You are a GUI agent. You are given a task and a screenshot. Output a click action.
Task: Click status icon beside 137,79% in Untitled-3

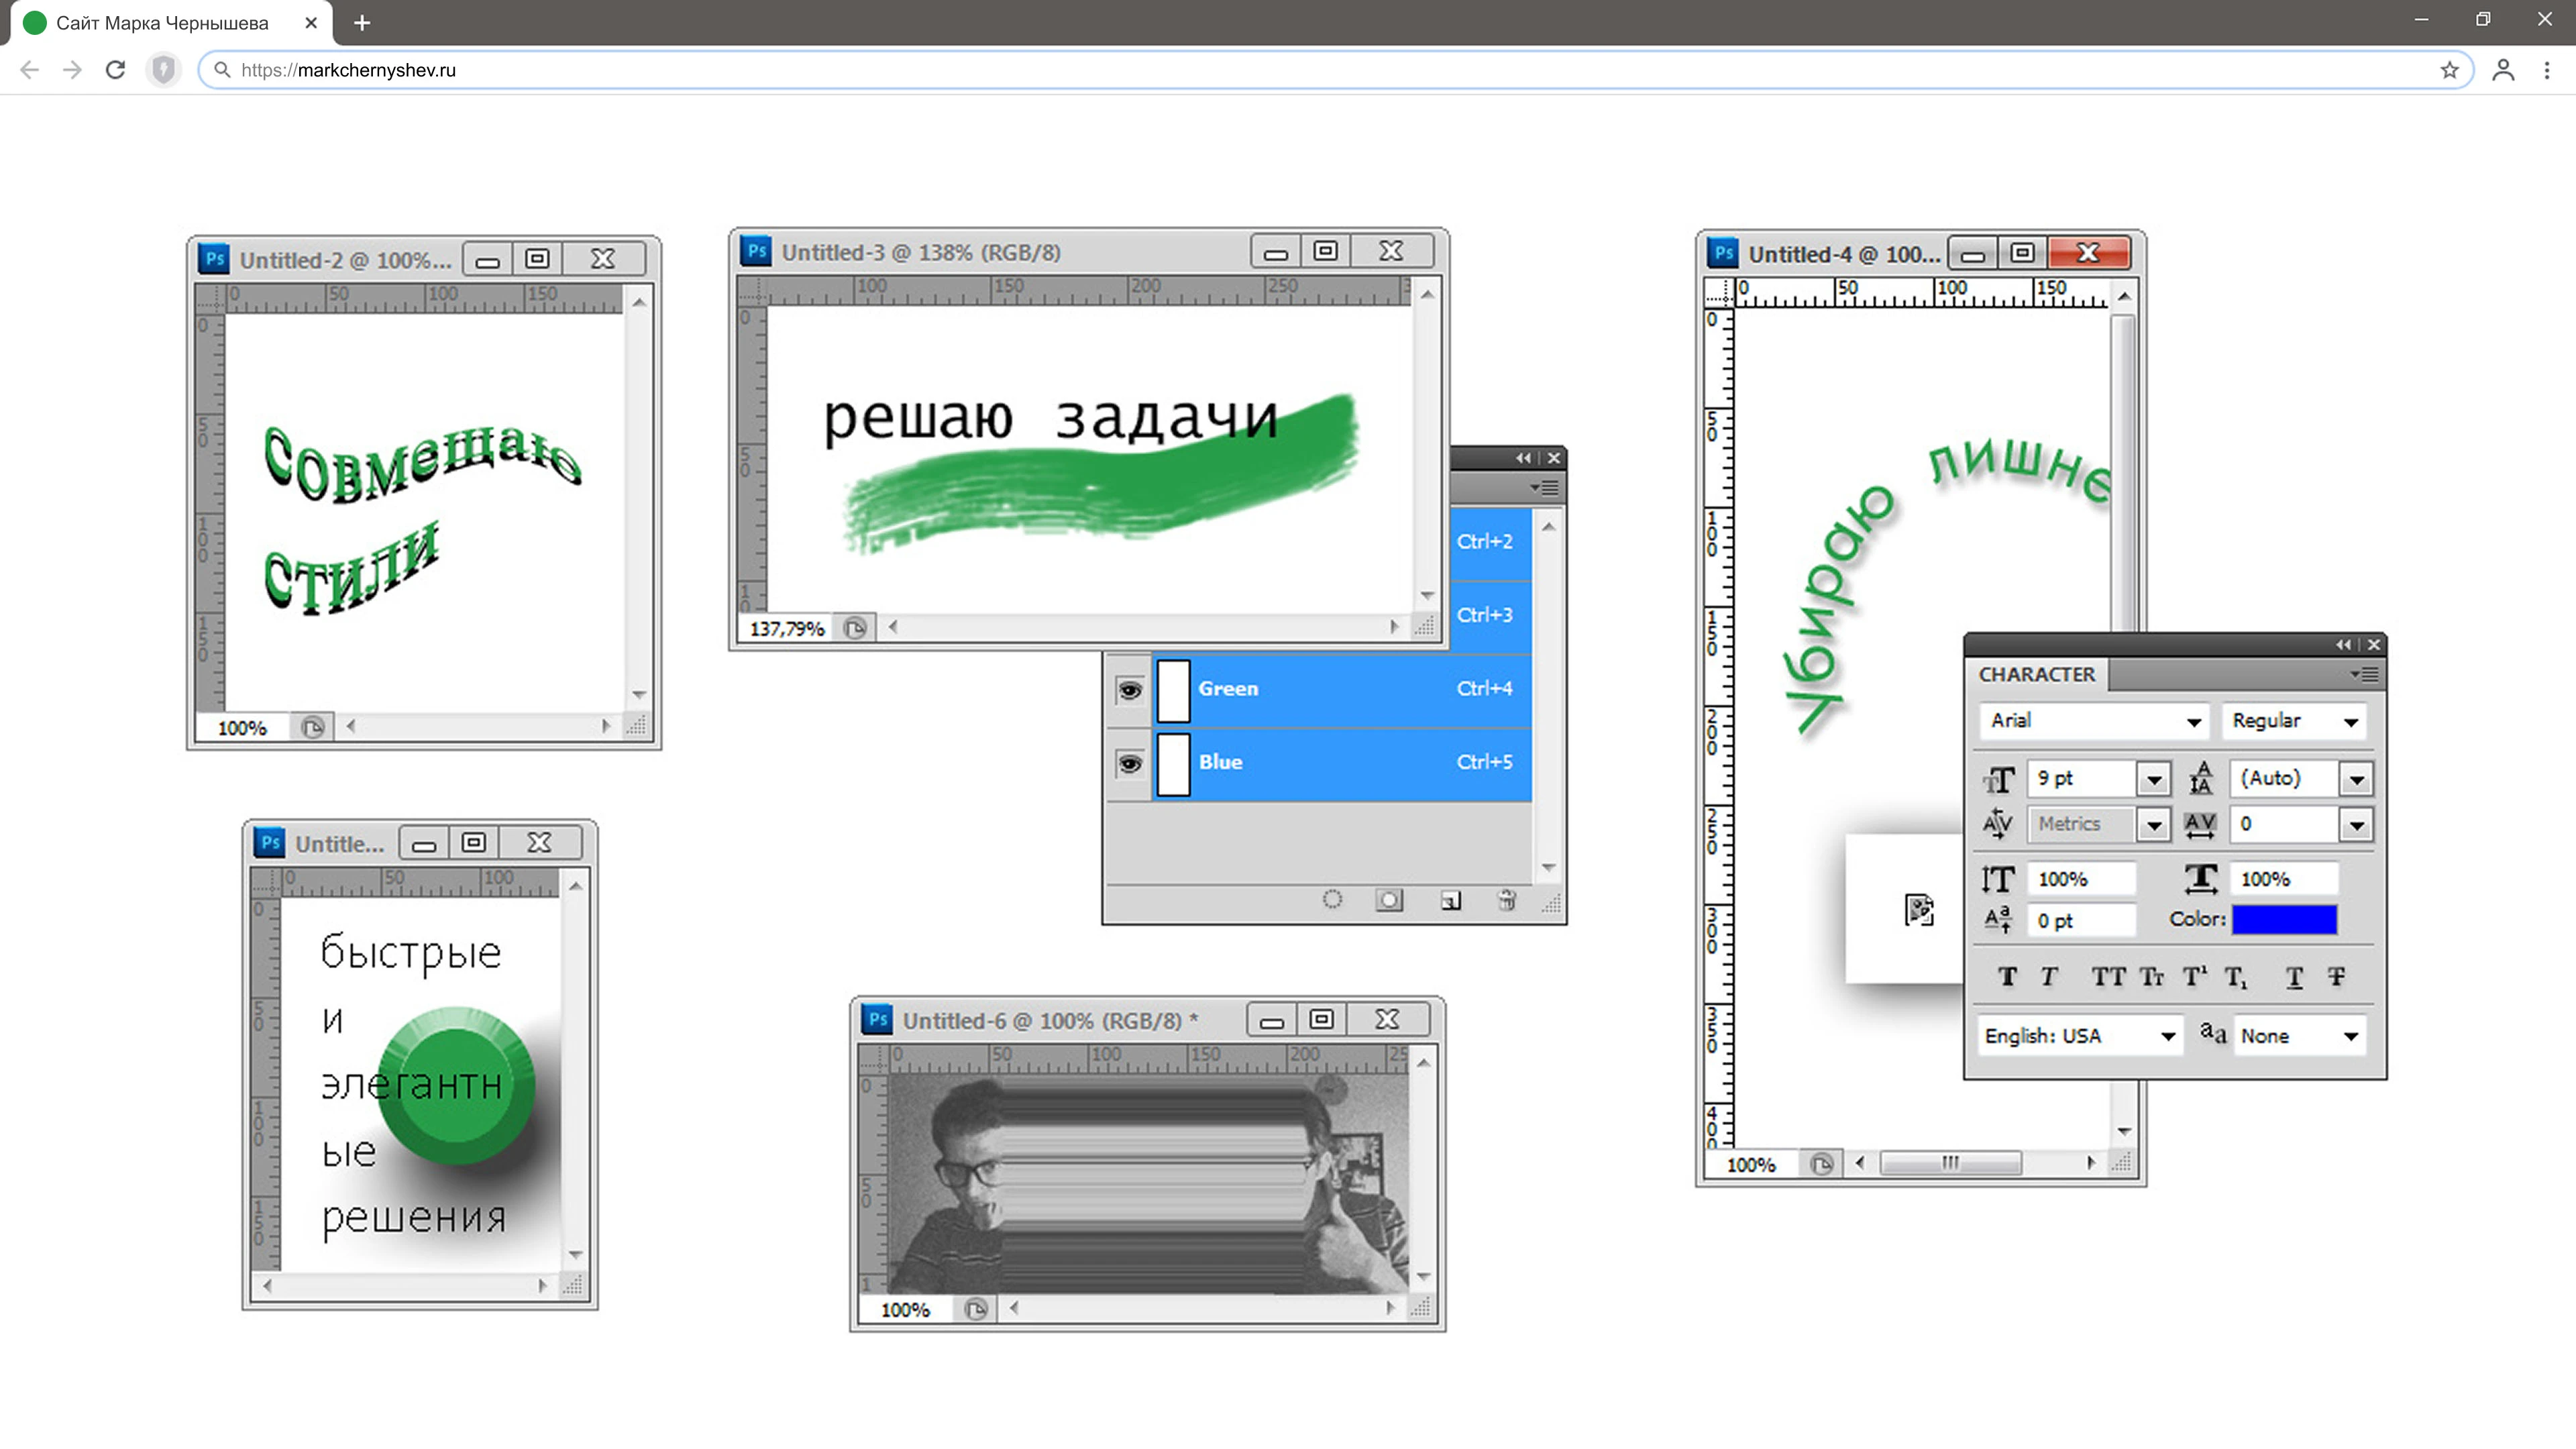854,628
